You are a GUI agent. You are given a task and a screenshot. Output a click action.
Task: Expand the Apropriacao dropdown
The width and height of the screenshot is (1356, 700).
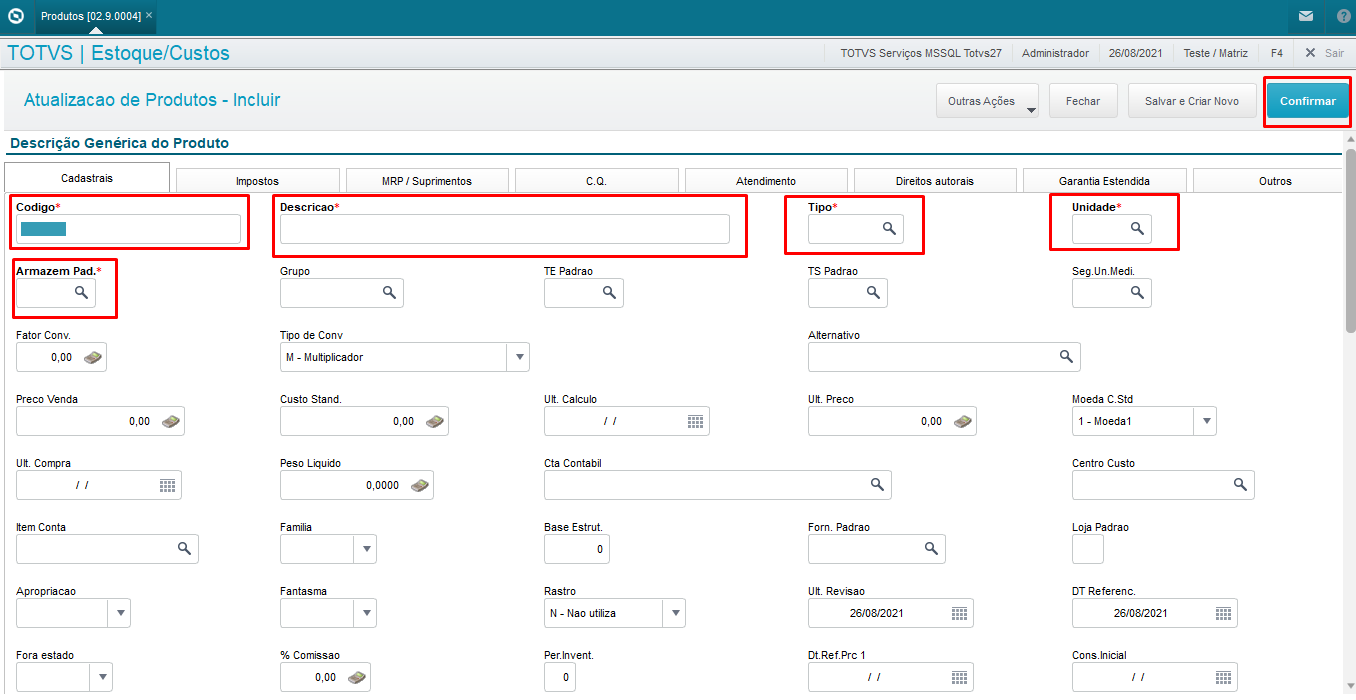[119, 613]
